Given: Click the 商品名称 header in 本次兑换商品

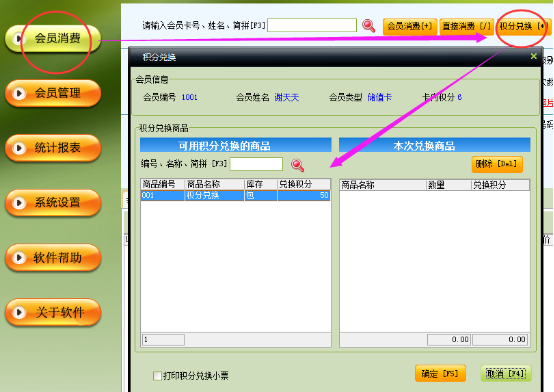Looking at the screenshot, I should click(383, 185).
